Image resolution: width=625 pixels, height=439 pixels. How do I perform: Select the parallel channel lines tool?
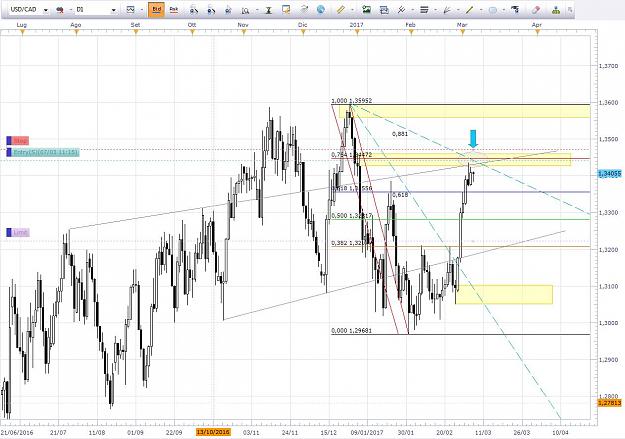[340, 10]
